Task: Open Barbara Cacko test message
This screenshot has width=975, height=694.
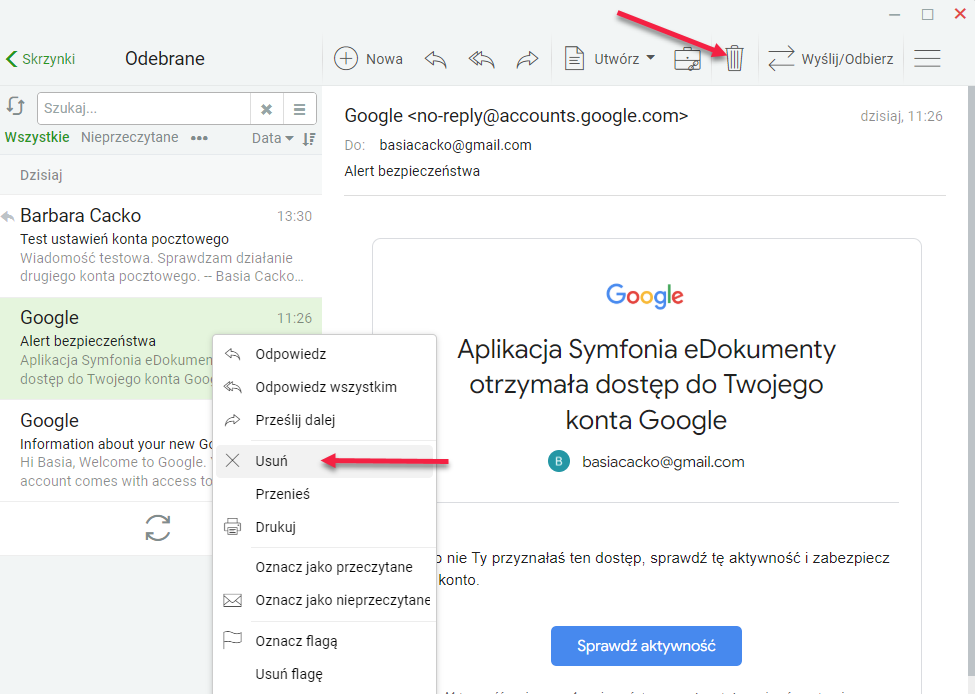Action: pos(161,246)
